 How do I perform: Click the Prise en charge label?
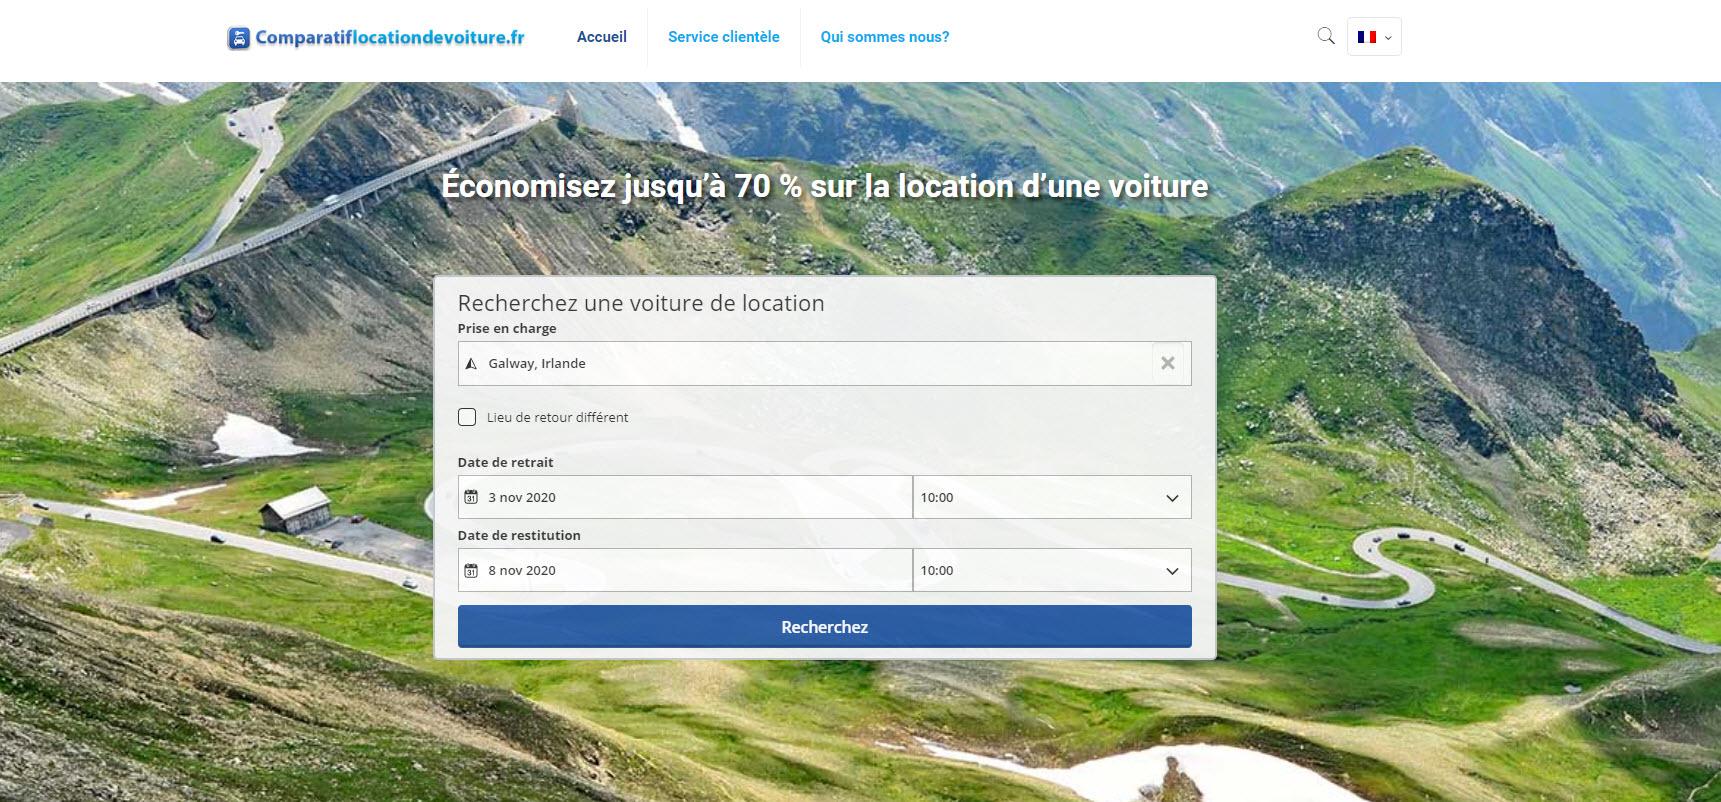click(507, 328)
